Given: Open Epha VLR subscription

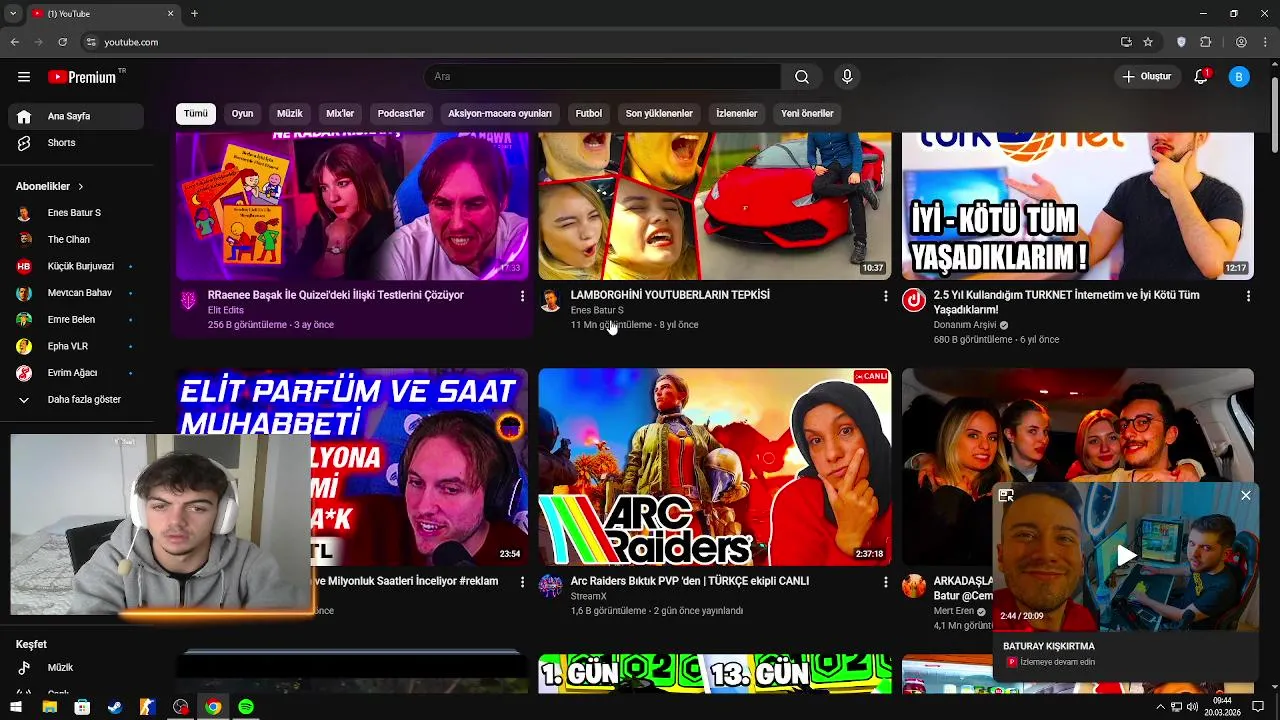Looking at the screenshot, I should click(x=76, y=346).
